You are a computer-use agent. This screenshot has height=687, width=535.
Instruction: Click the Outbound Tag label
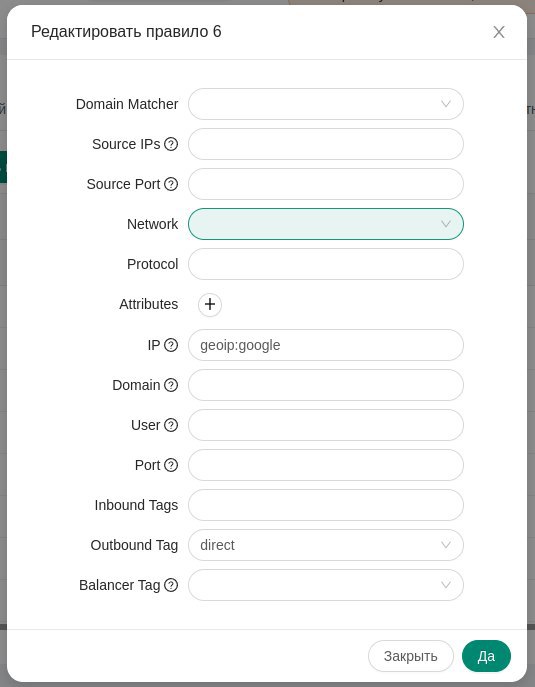[x=134, y=545]
